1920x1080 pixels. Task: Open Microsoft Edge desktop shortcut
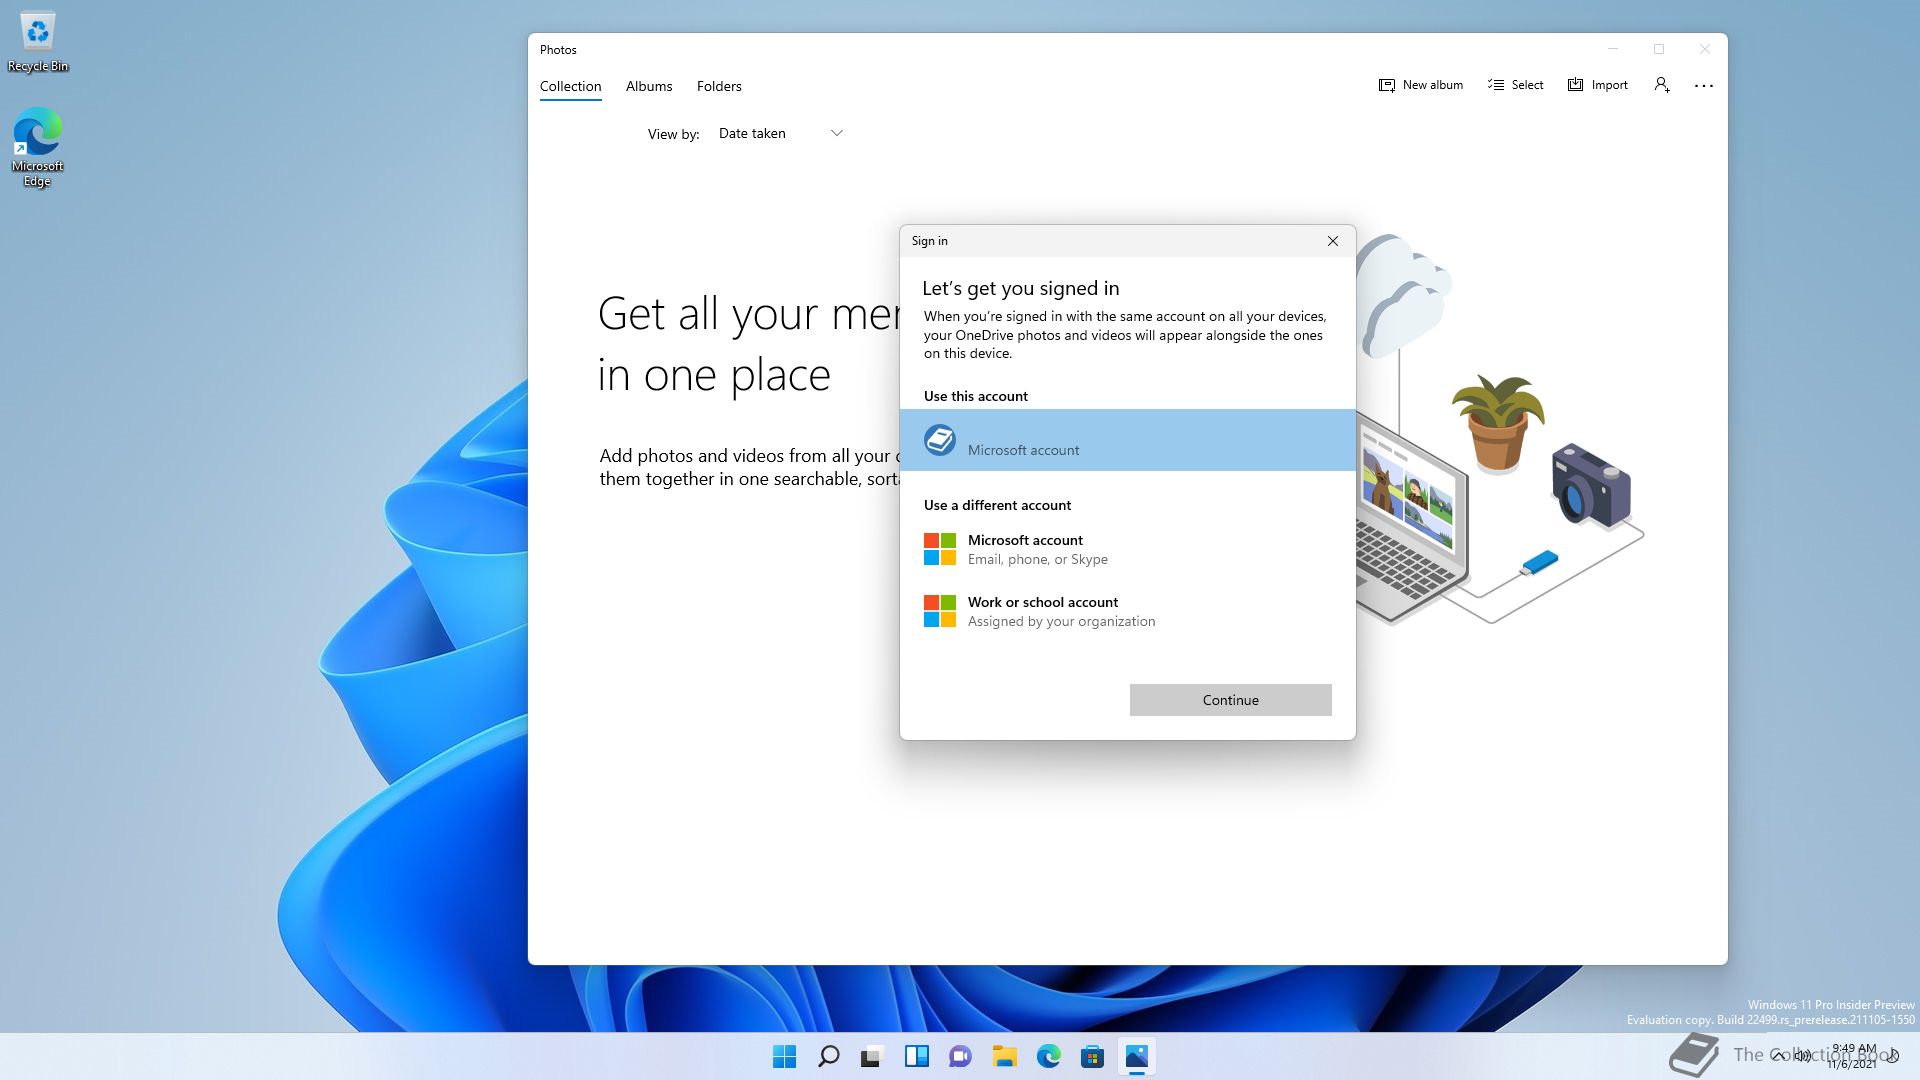(38, 147)
